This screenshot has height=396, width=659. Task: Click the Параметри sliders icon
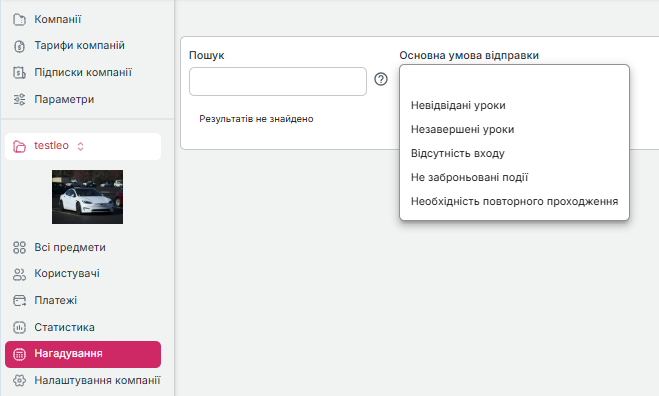(x=19, y=100)
